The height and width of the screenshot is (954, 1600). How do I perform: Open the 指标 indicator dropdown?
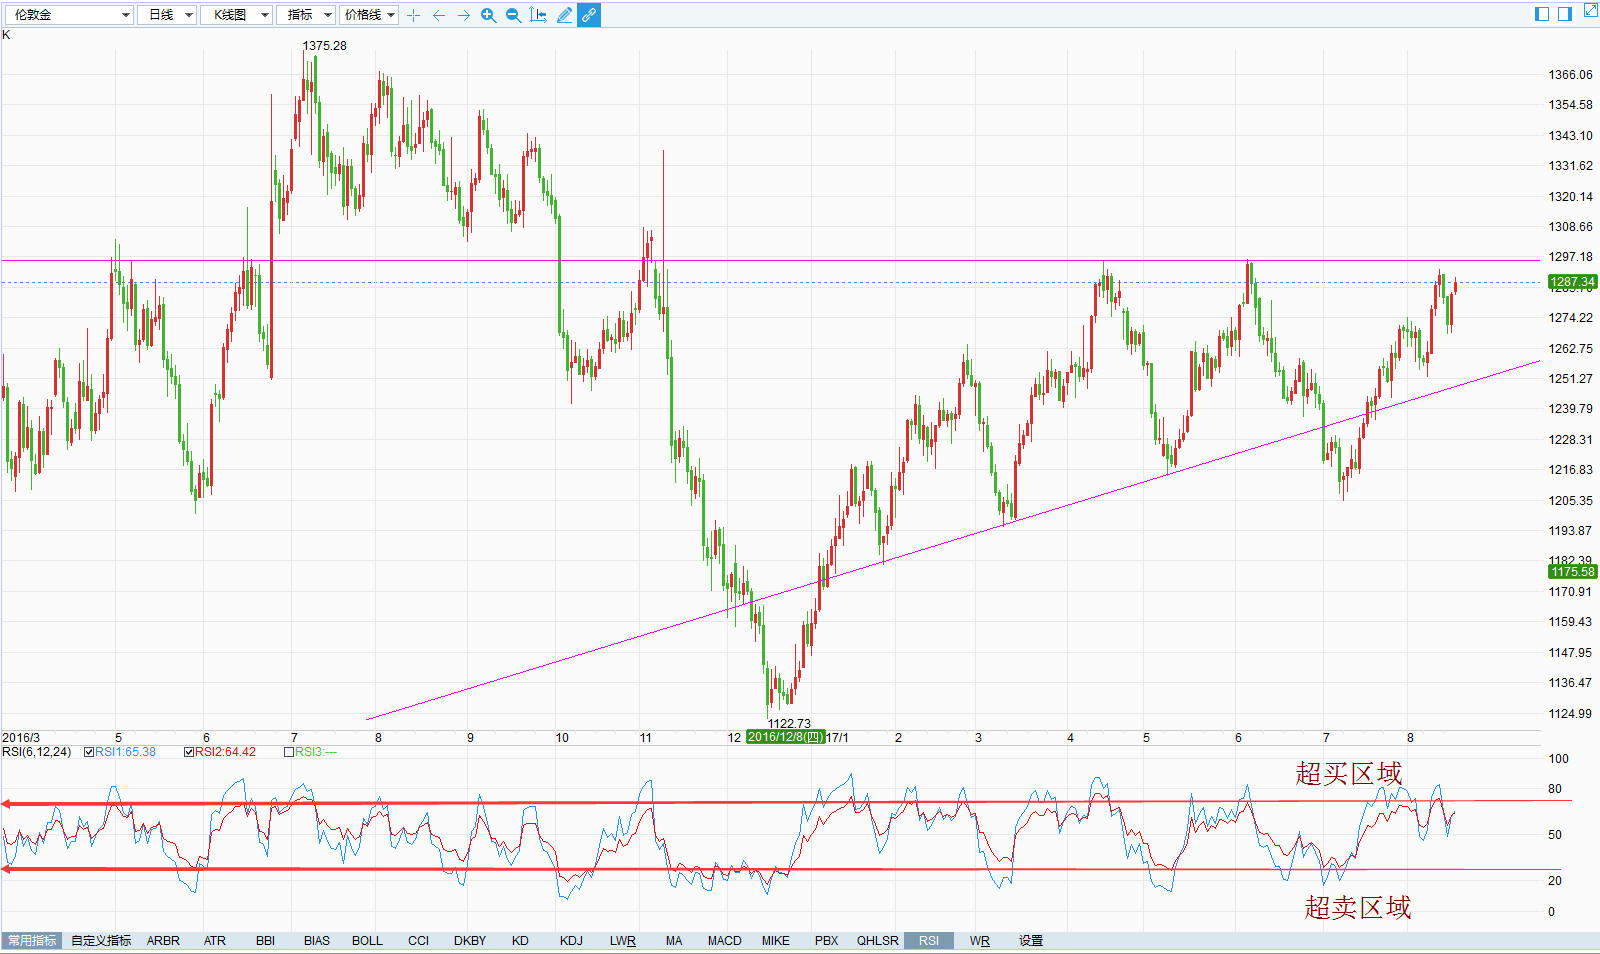coord(306,15)
